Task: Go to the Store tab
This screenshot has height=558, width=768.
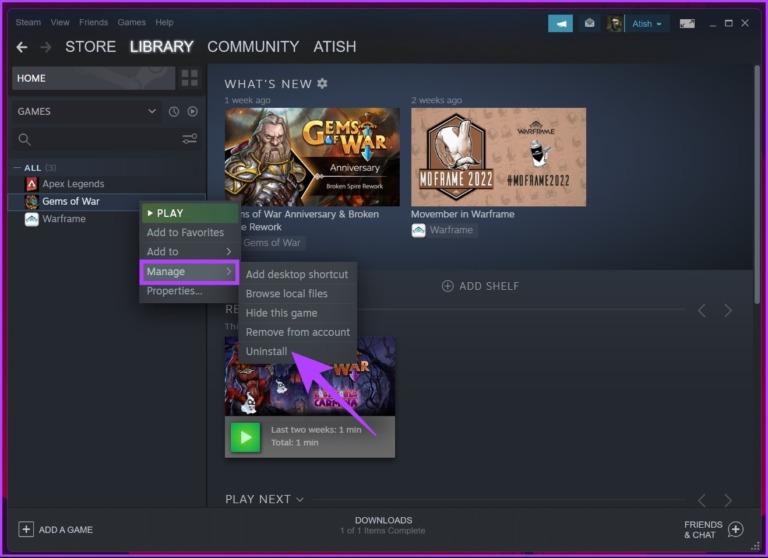Action: [91, 47]
